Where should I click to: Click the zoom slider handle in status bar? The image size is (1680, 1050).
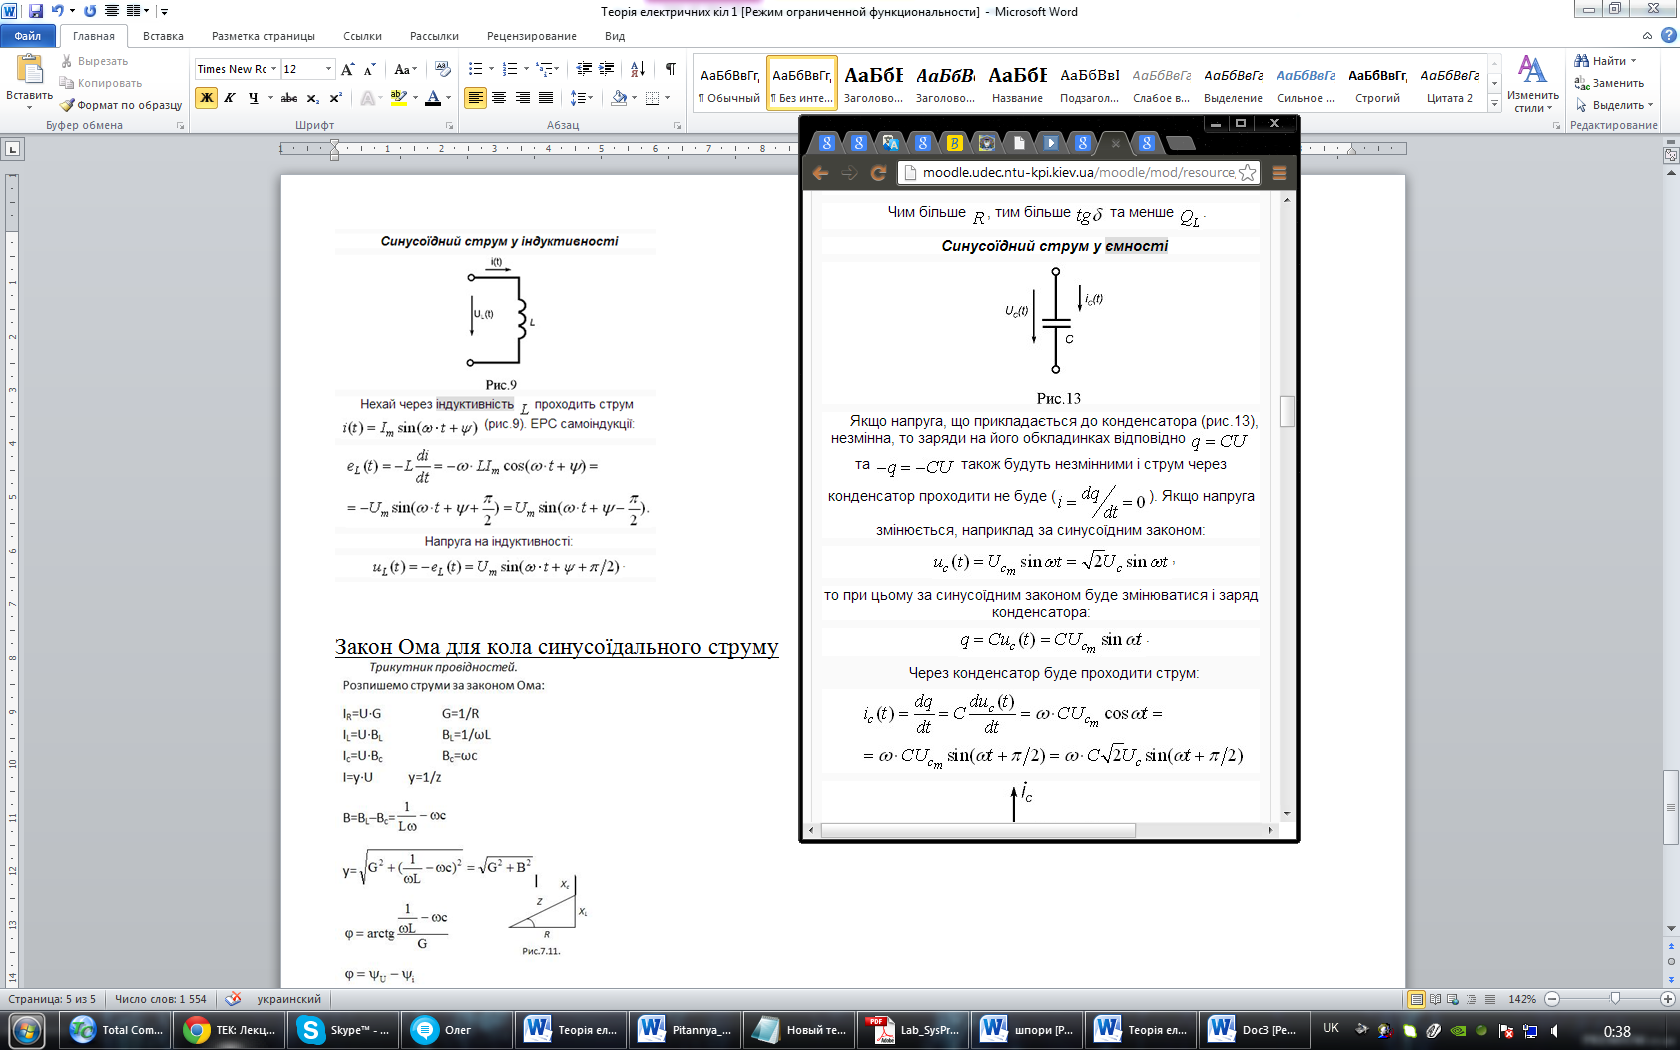pyautogui.click(x=1615, y=999)
